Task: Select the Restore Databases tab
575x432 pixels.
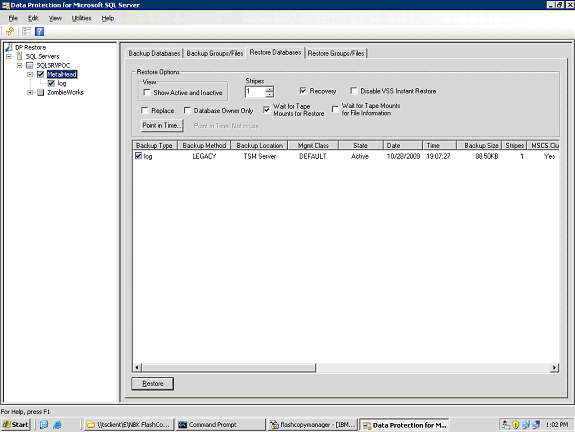Action: pos(275,53)
